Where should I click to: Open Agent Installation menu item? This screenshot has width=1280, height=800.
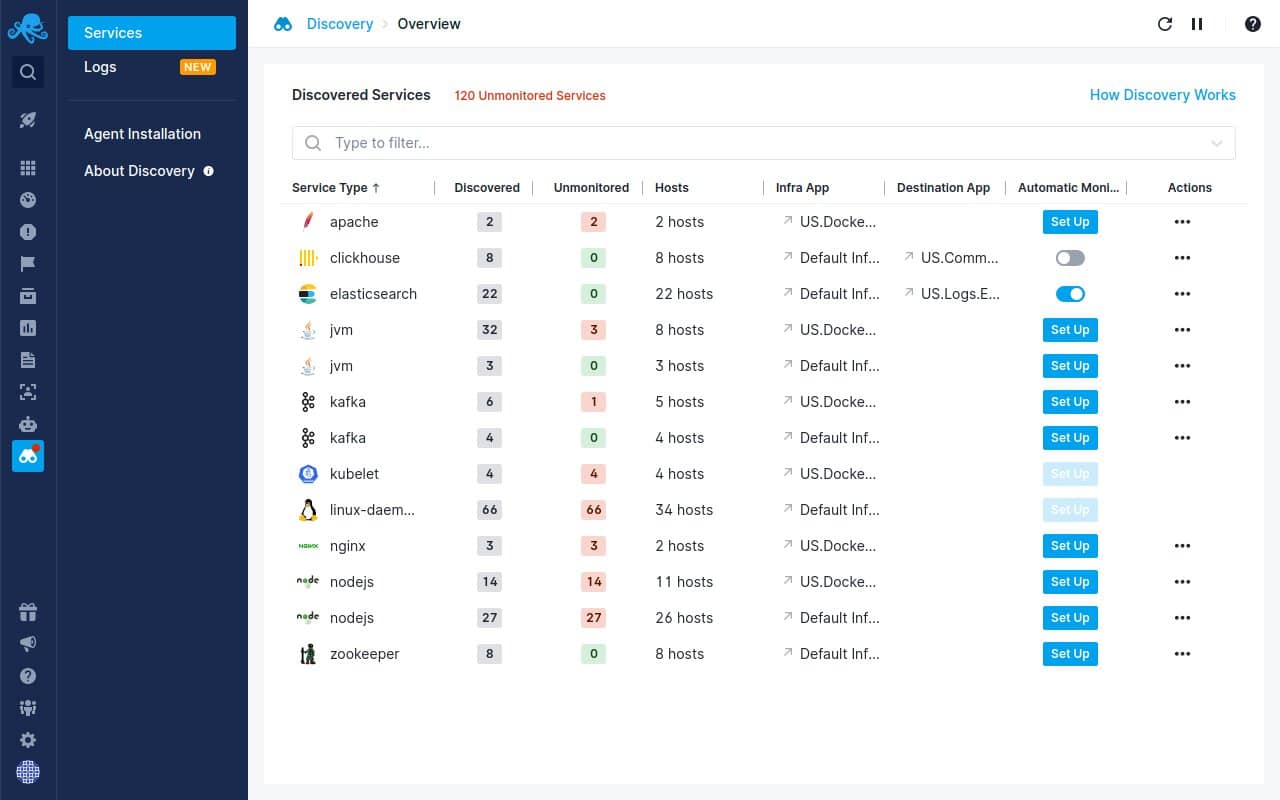142,134
